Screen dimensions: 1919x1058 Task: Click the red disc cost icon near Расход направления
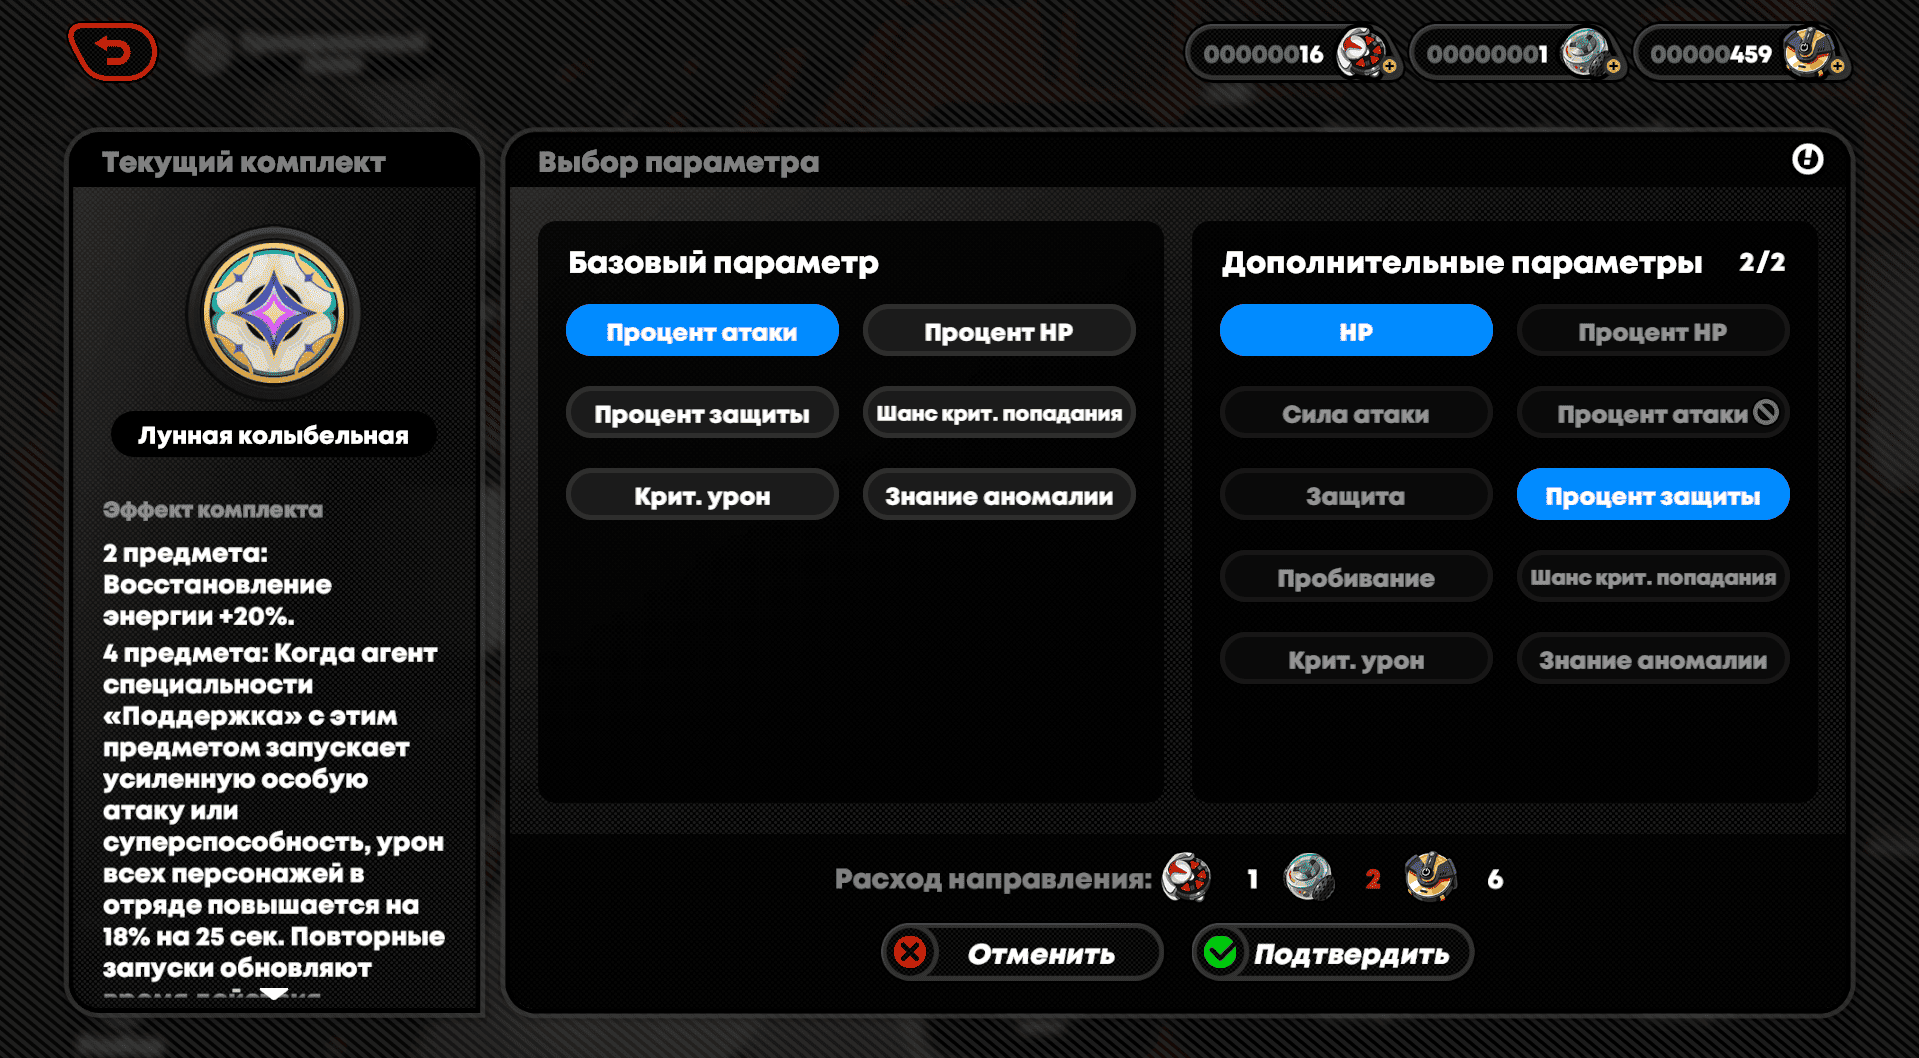point(1187,878)
